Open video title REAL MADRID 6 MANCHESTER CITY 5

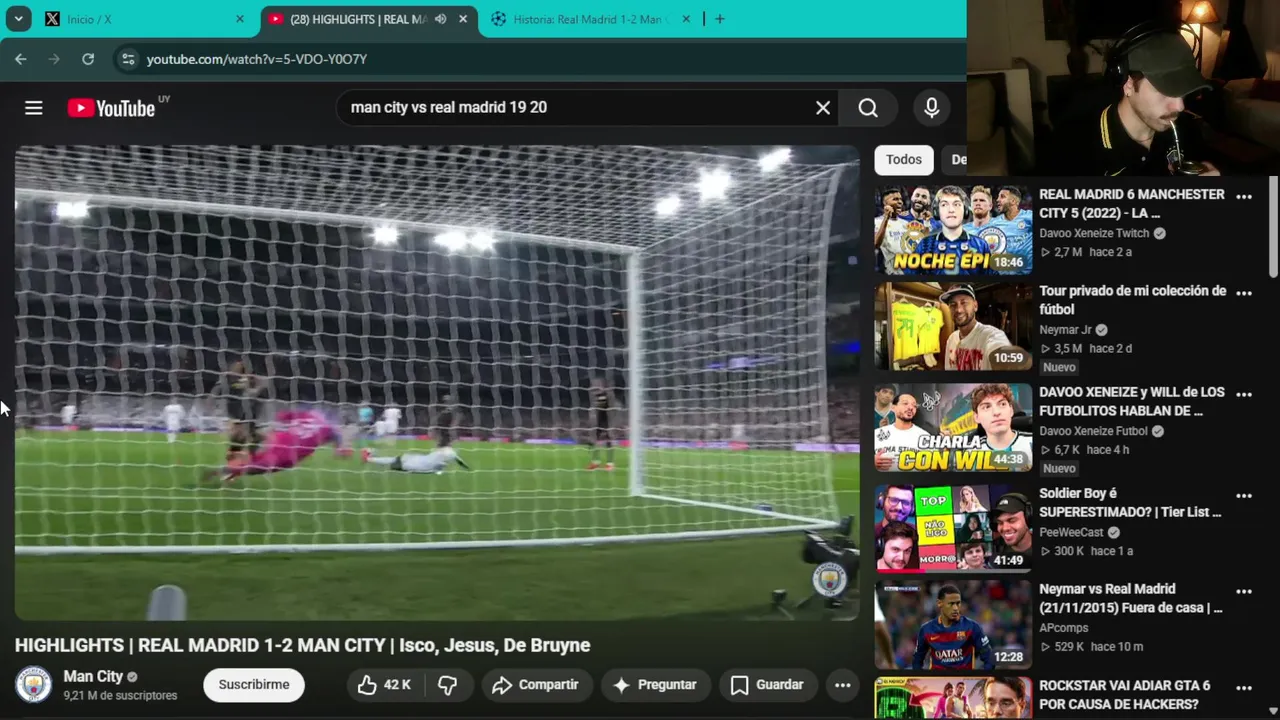tap(1132, 204)
